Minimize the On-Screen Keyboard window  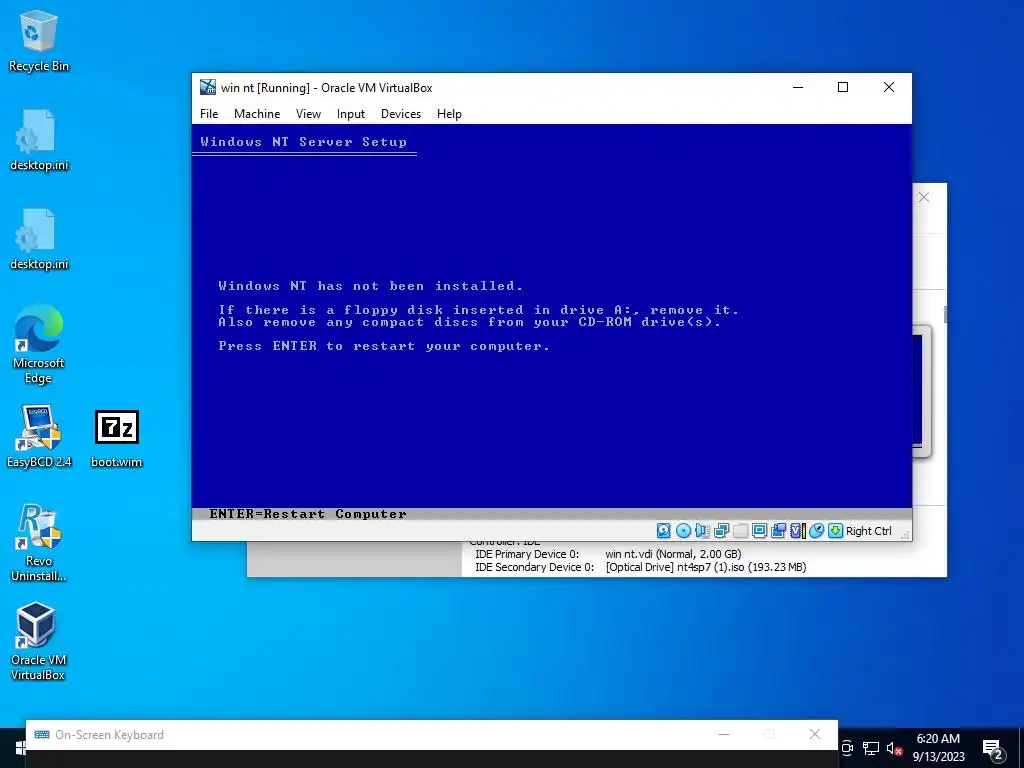coord(724,734)
